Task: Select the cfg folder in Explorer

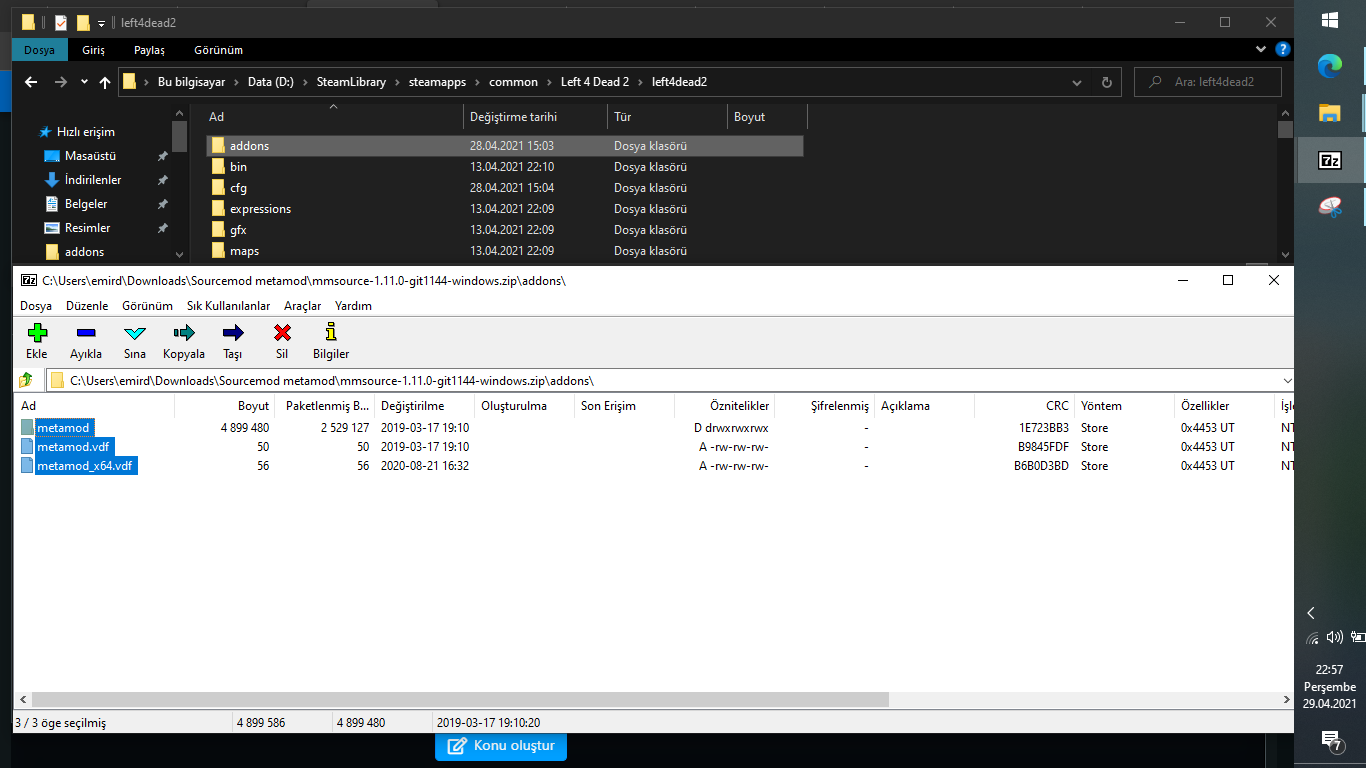Action: [x=505, y=188]
